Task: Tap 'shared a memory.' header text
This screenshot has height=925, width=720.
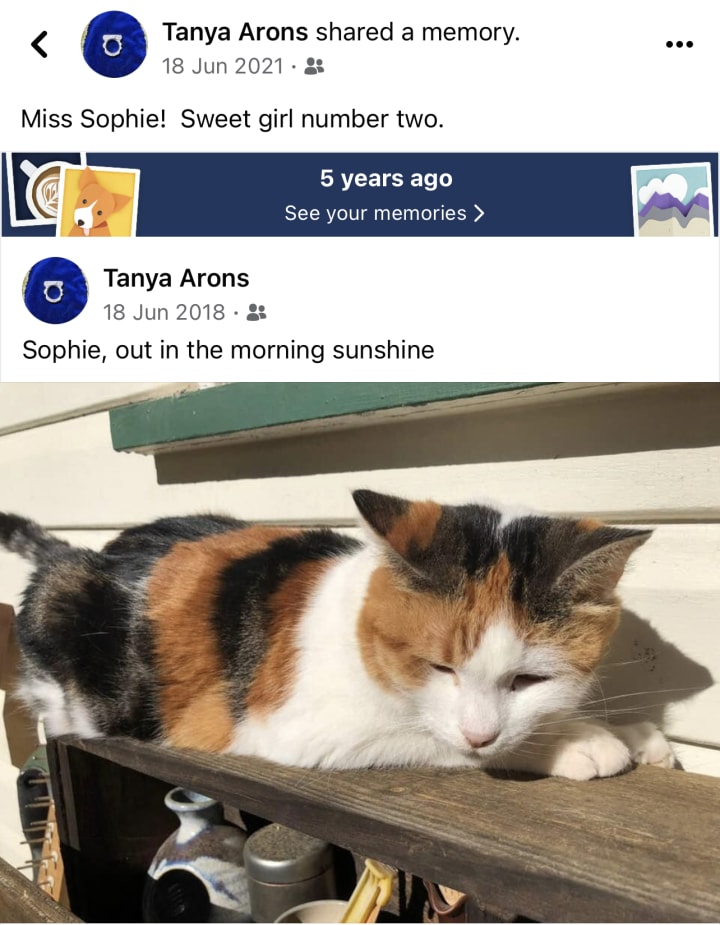Action: pyautogui.click(x=418, y=32)
